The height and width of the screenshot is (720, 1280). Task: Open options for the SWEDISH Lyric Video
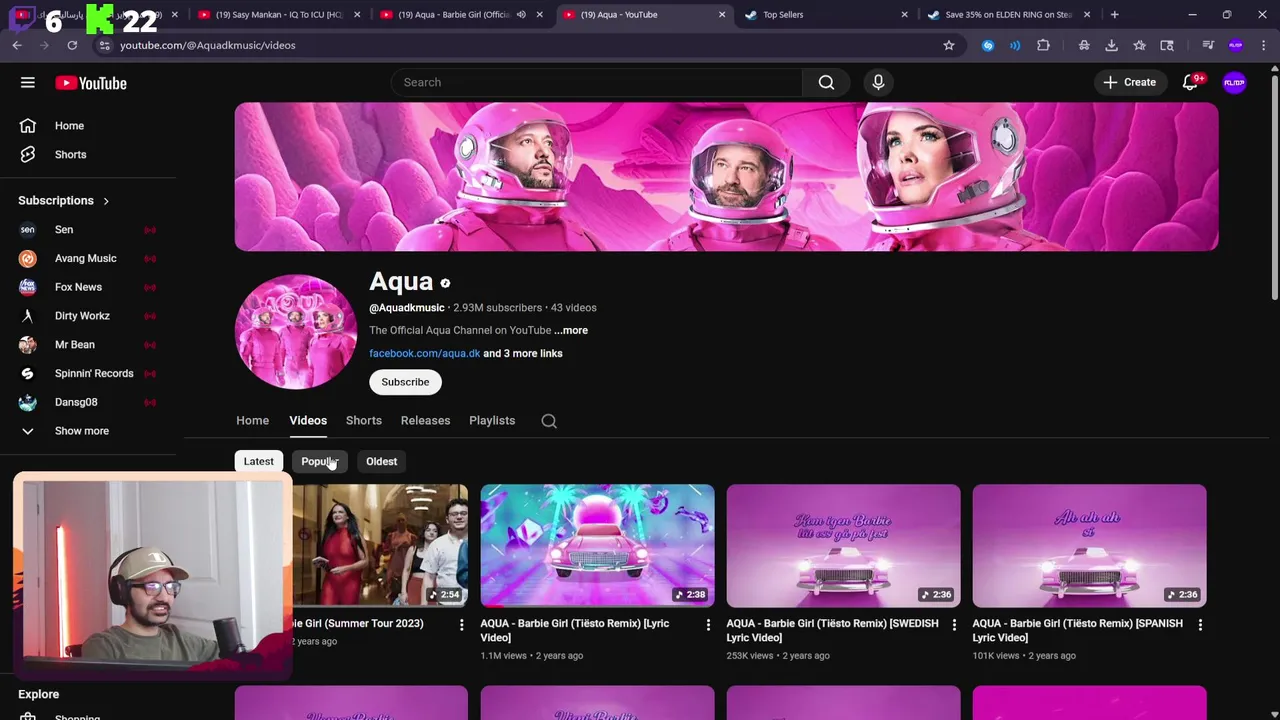tap(954, 625)
